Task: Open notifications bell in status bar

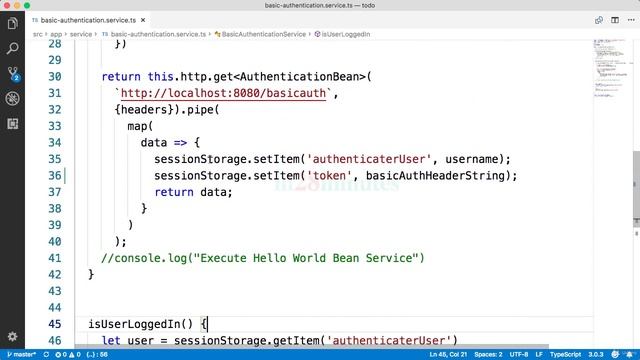Action: tap(630, 354)
